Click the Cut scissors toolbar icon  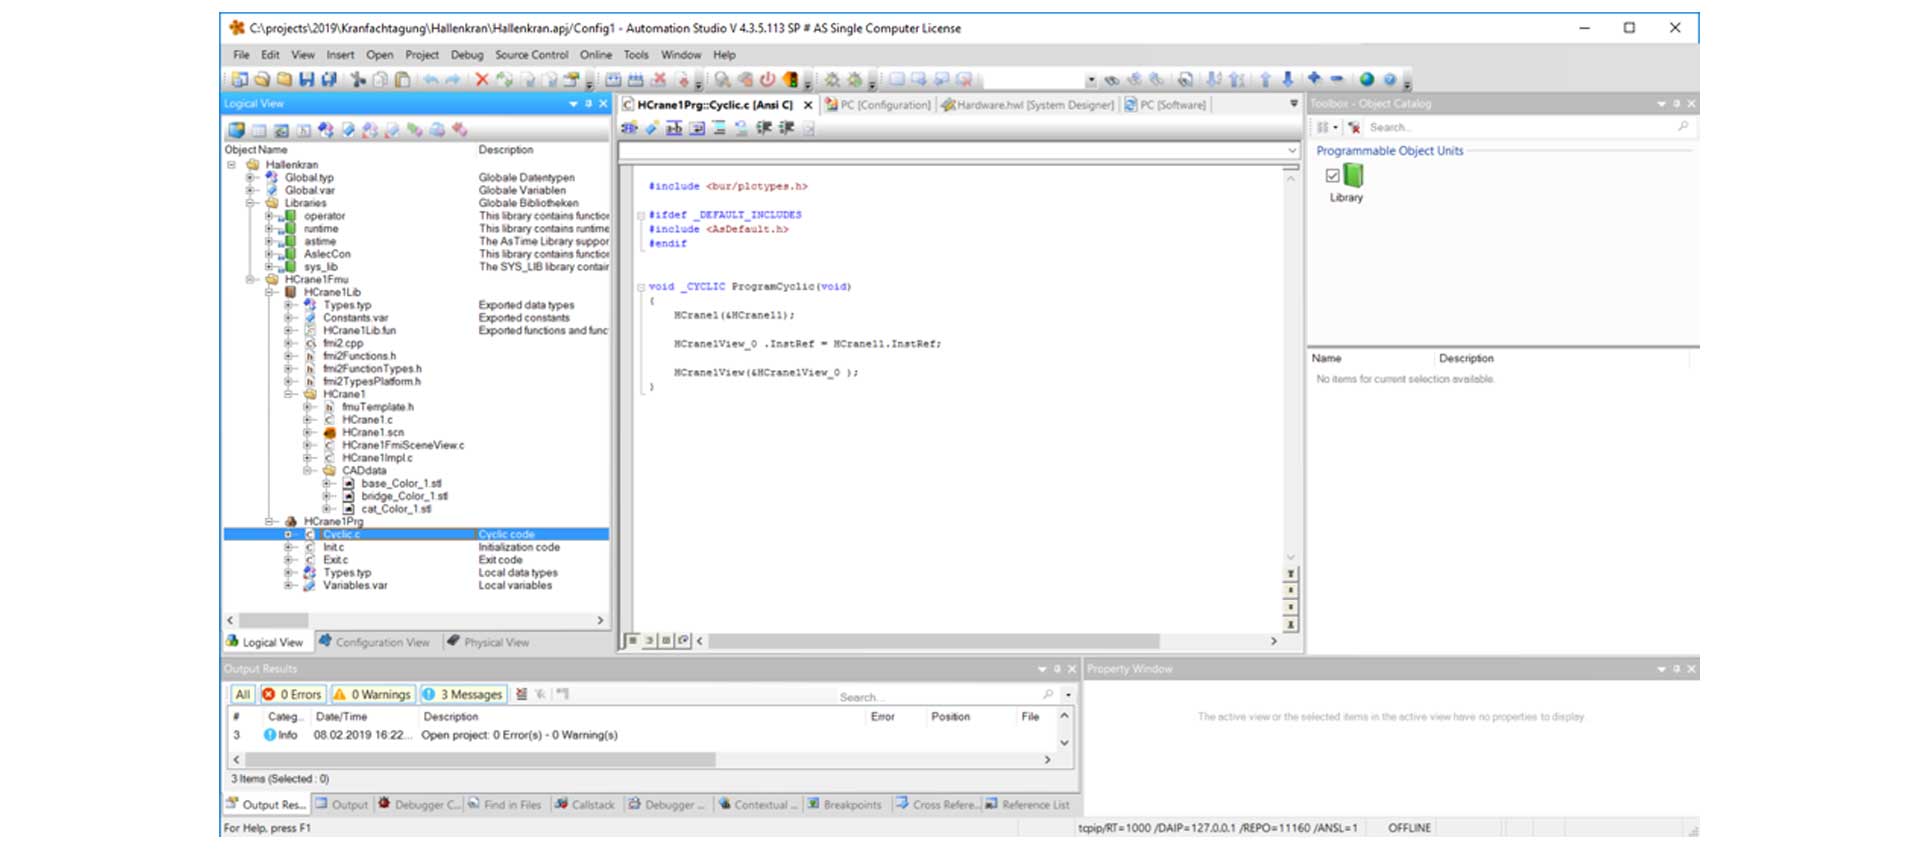[357, 79]
